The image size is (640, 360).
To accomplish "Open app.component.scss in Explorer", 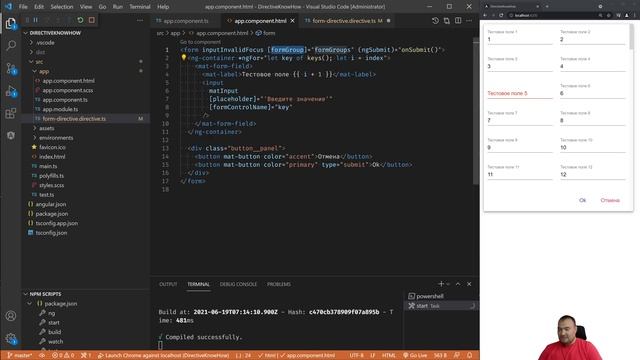I will tap(67, 90).
